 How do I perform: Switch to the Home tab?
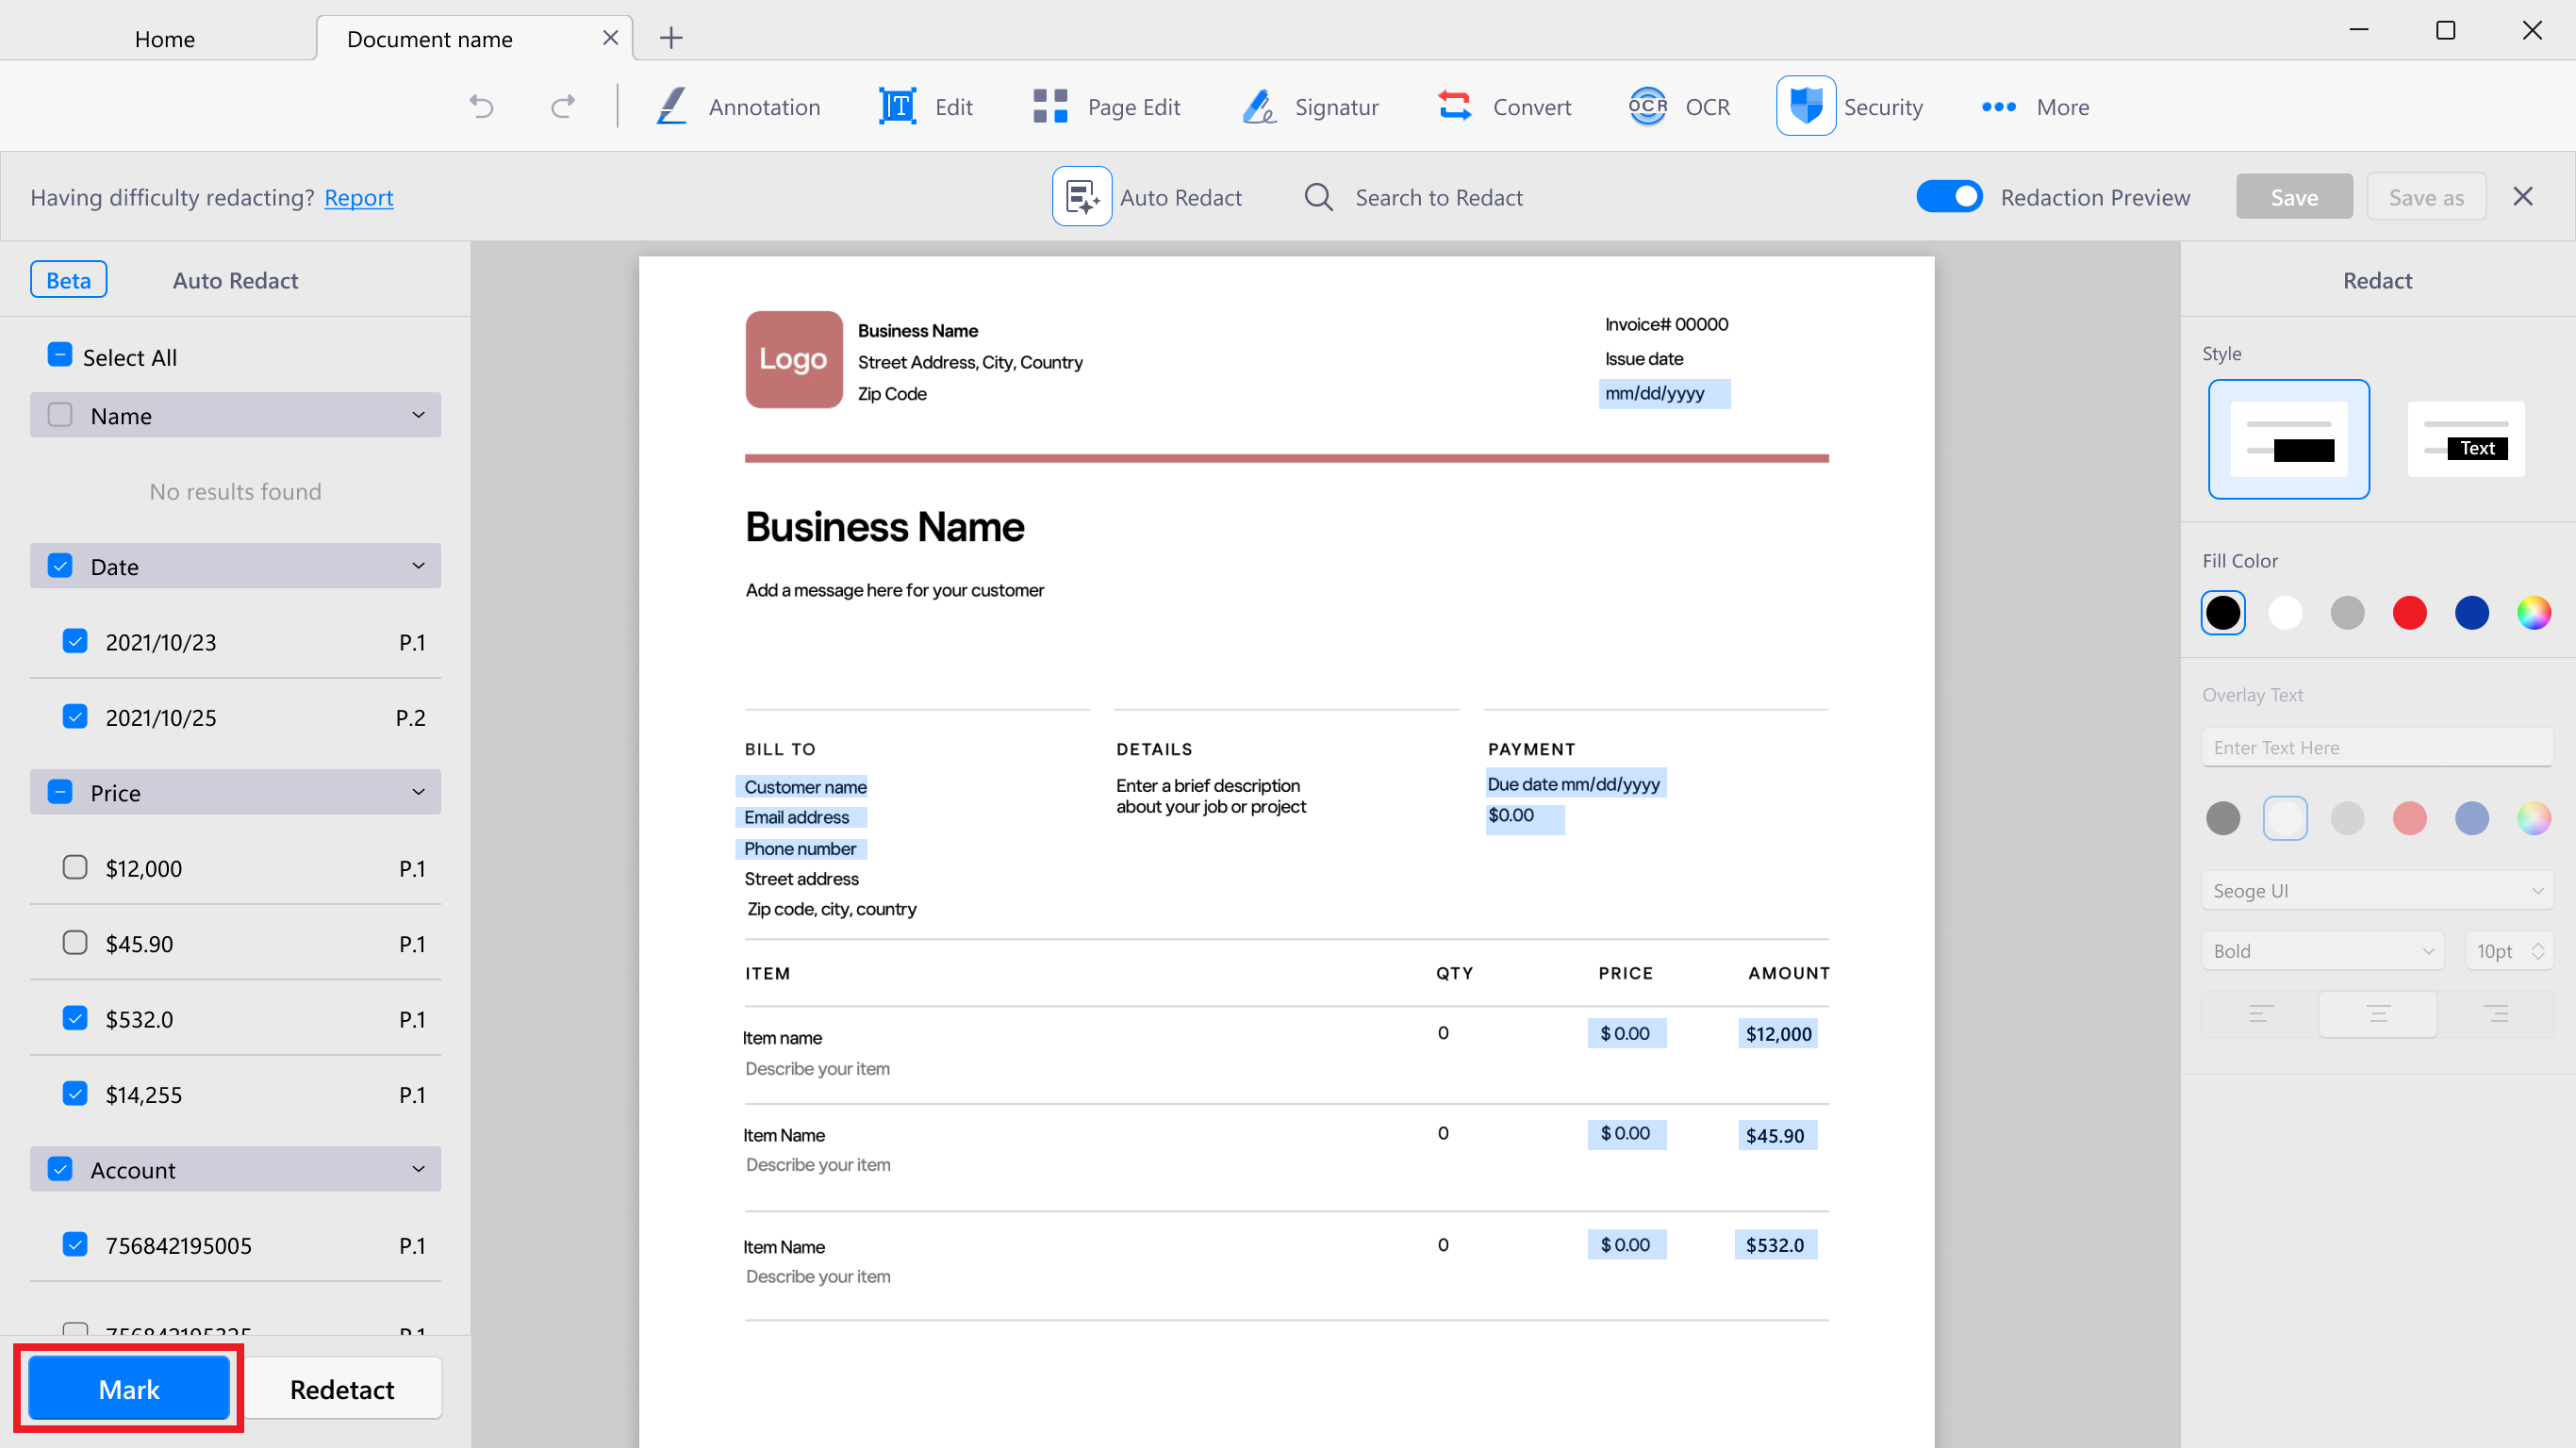(x=165, y=39)
